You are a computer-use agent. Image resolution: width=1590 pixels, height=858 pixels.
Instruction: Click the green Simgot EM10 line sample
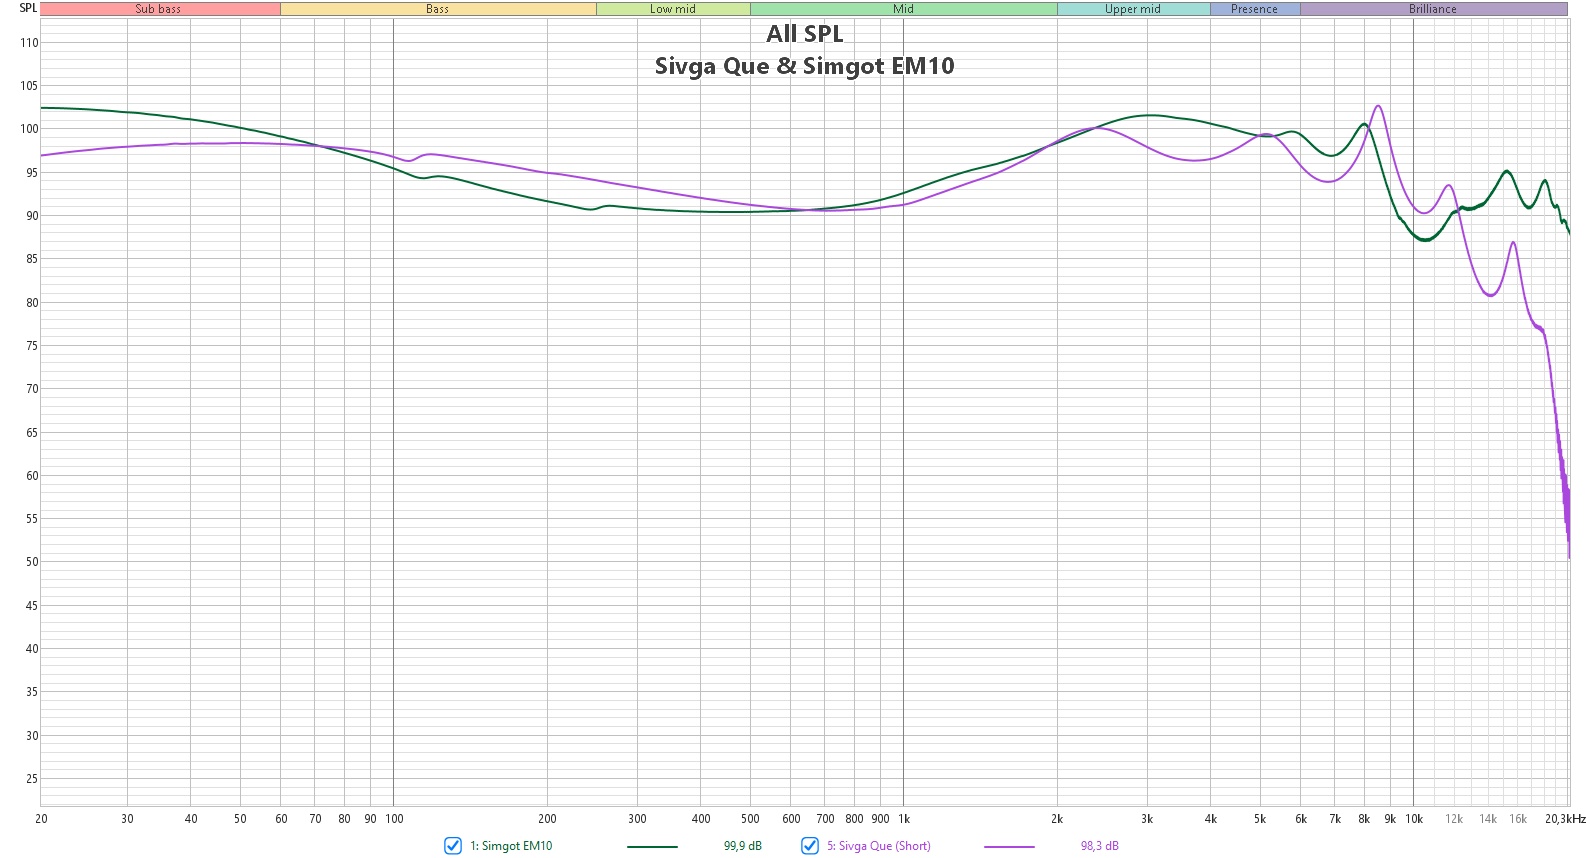[x=652, y=847]
